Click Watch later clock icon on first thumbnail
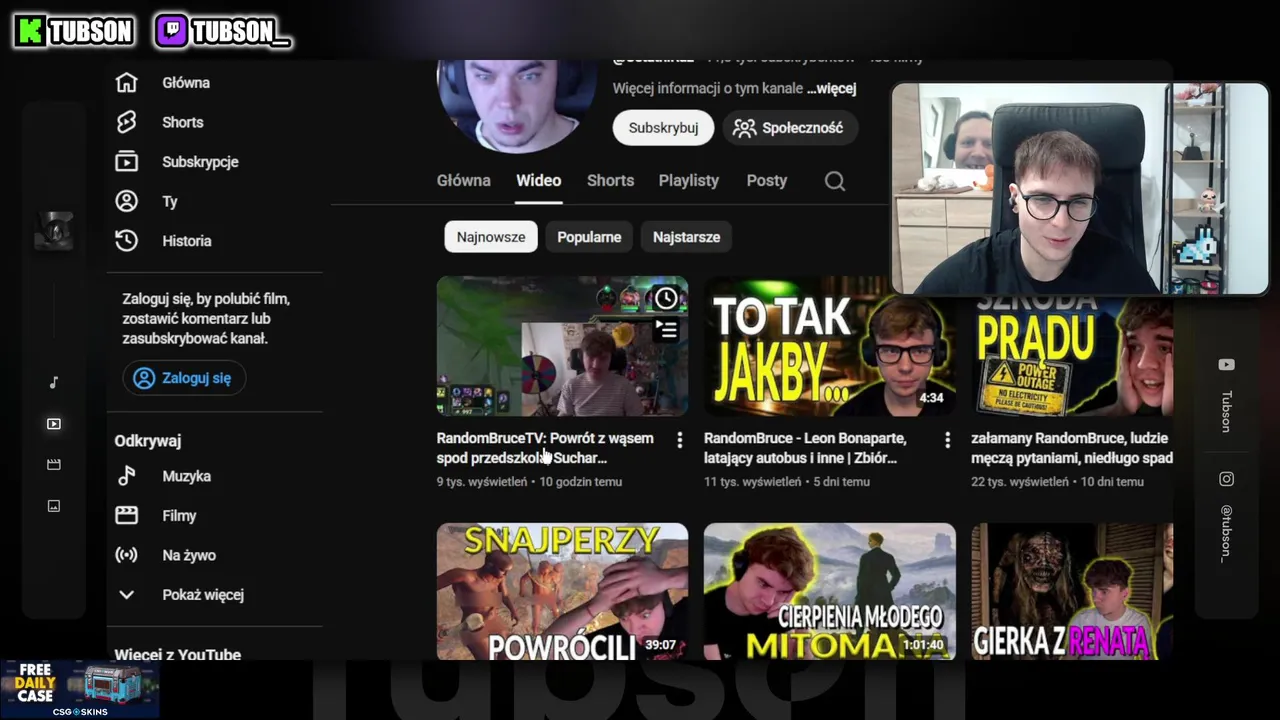 tap(666, 297)
